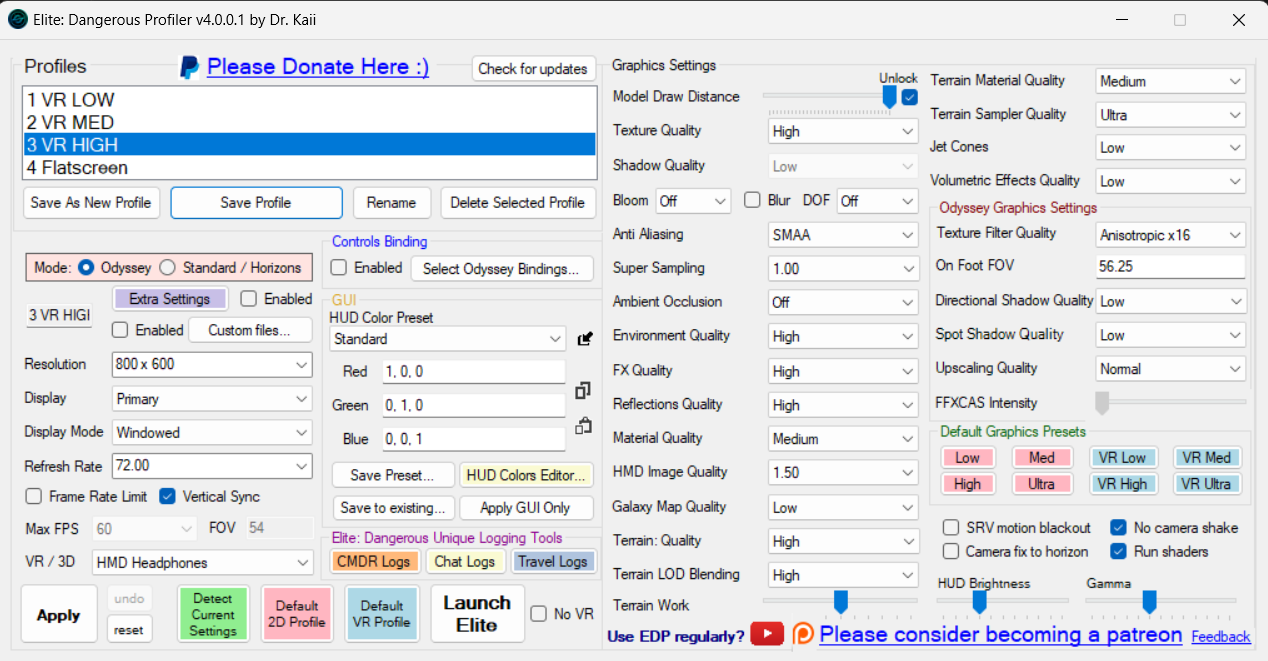Screen dimensions: 1268x661
Task: Click the Feedback link
Action: tap(1220, 637)
